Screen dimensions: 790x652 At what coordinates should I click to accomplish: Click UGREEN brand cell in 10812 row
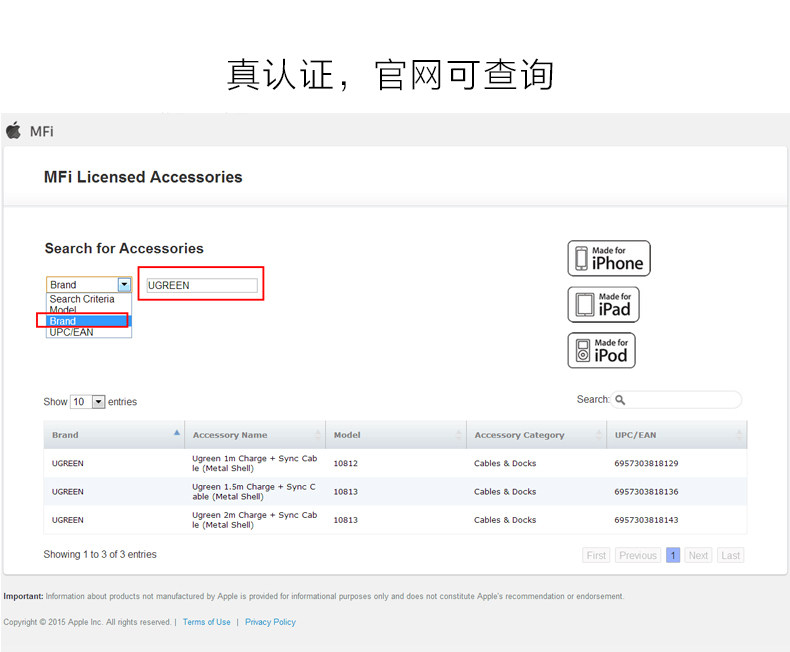(68, 463)
